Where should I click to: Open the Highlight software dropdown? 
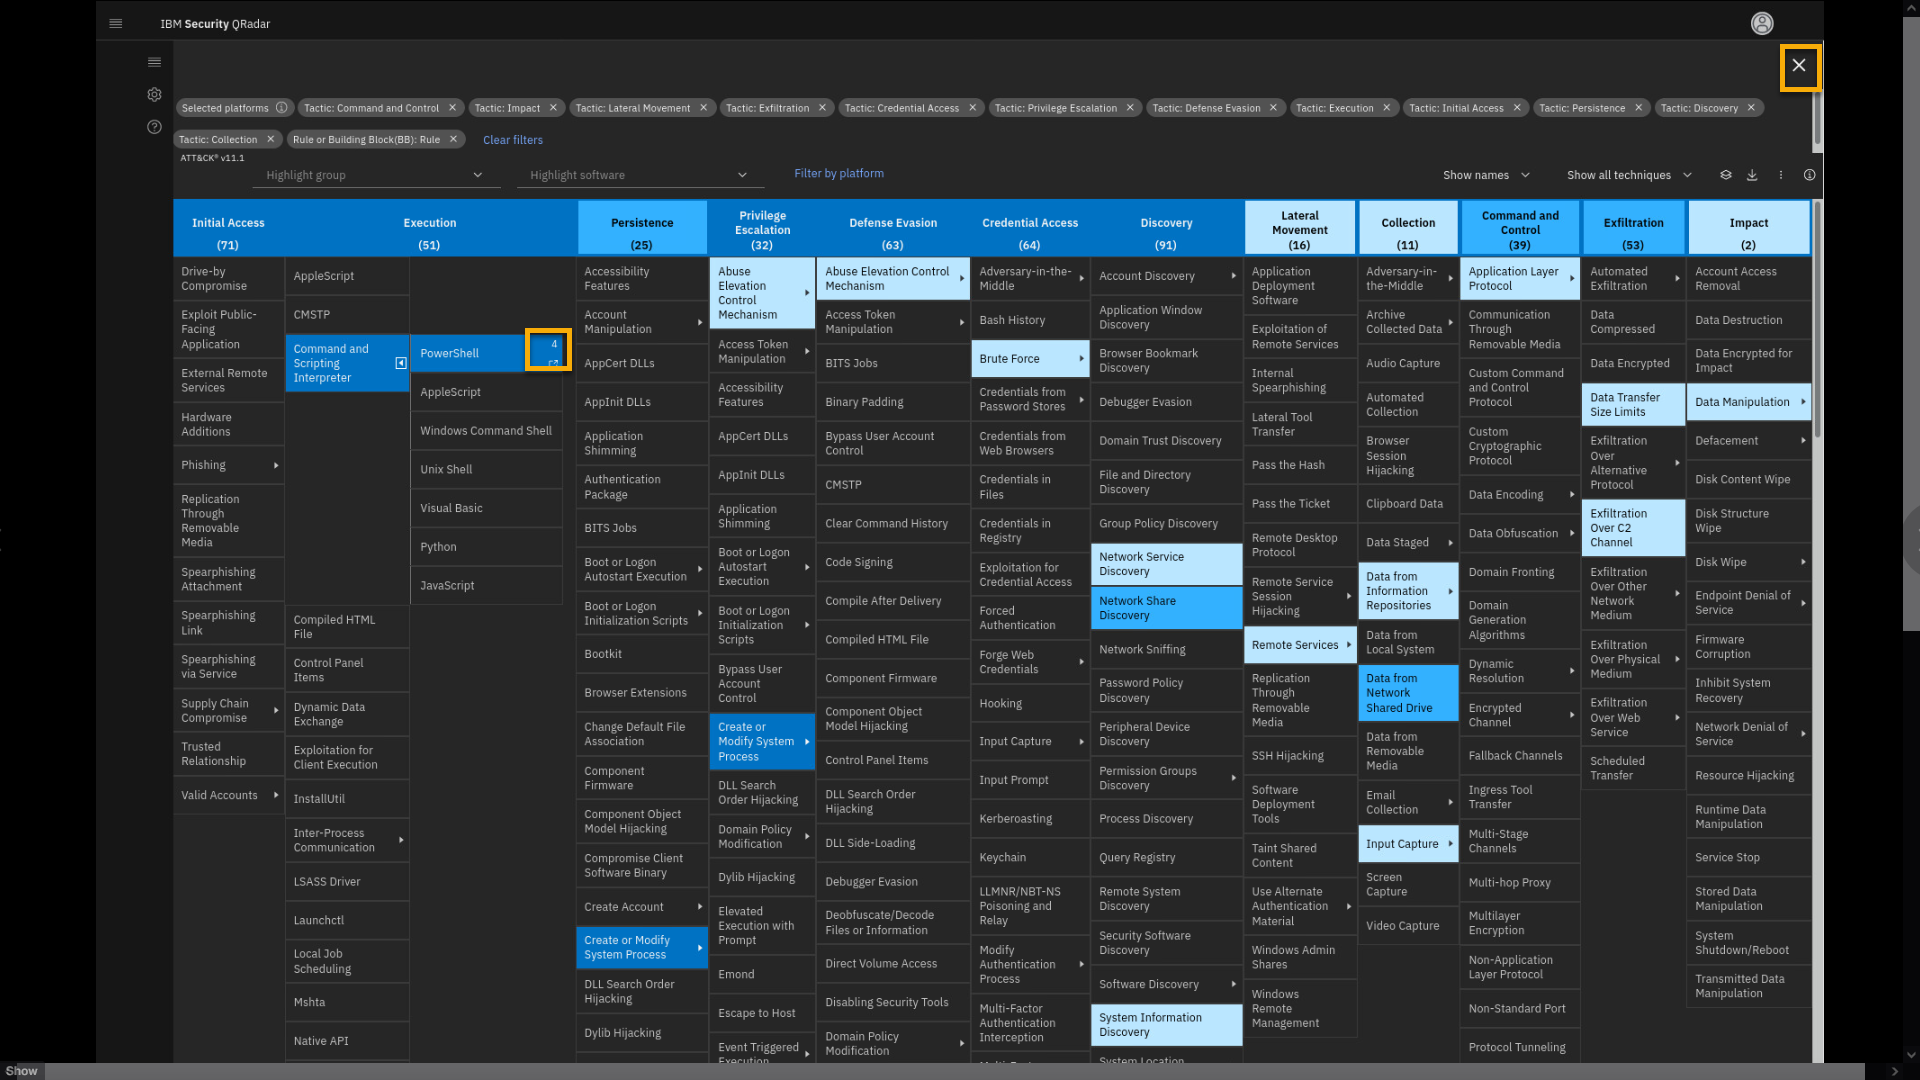coord(639,175)
